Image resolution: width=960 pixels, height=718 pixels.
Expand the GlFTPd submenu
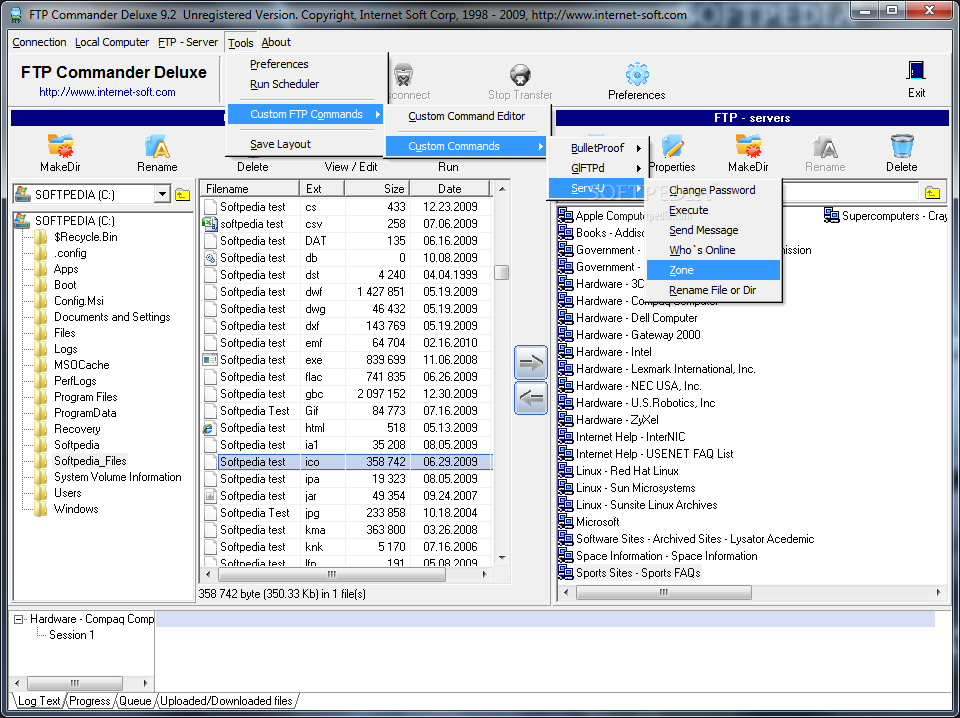597,168
